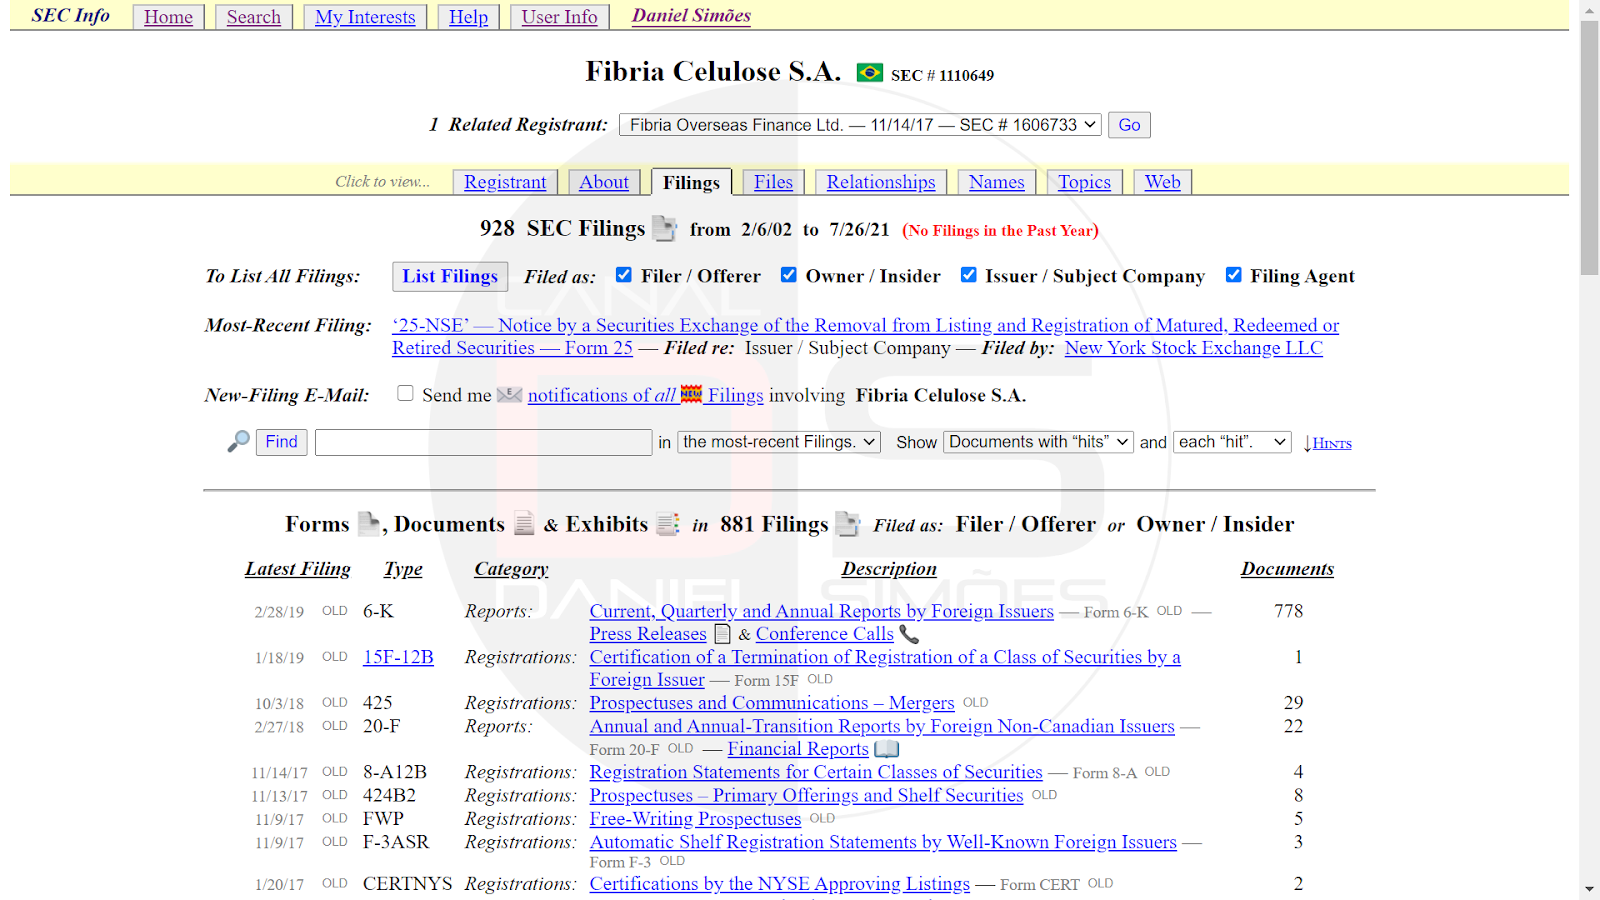Click the SEC logo icon before Filings link
Viewport: 1600px width, 900px height.
pyautogui.click(x=691, y=394)
